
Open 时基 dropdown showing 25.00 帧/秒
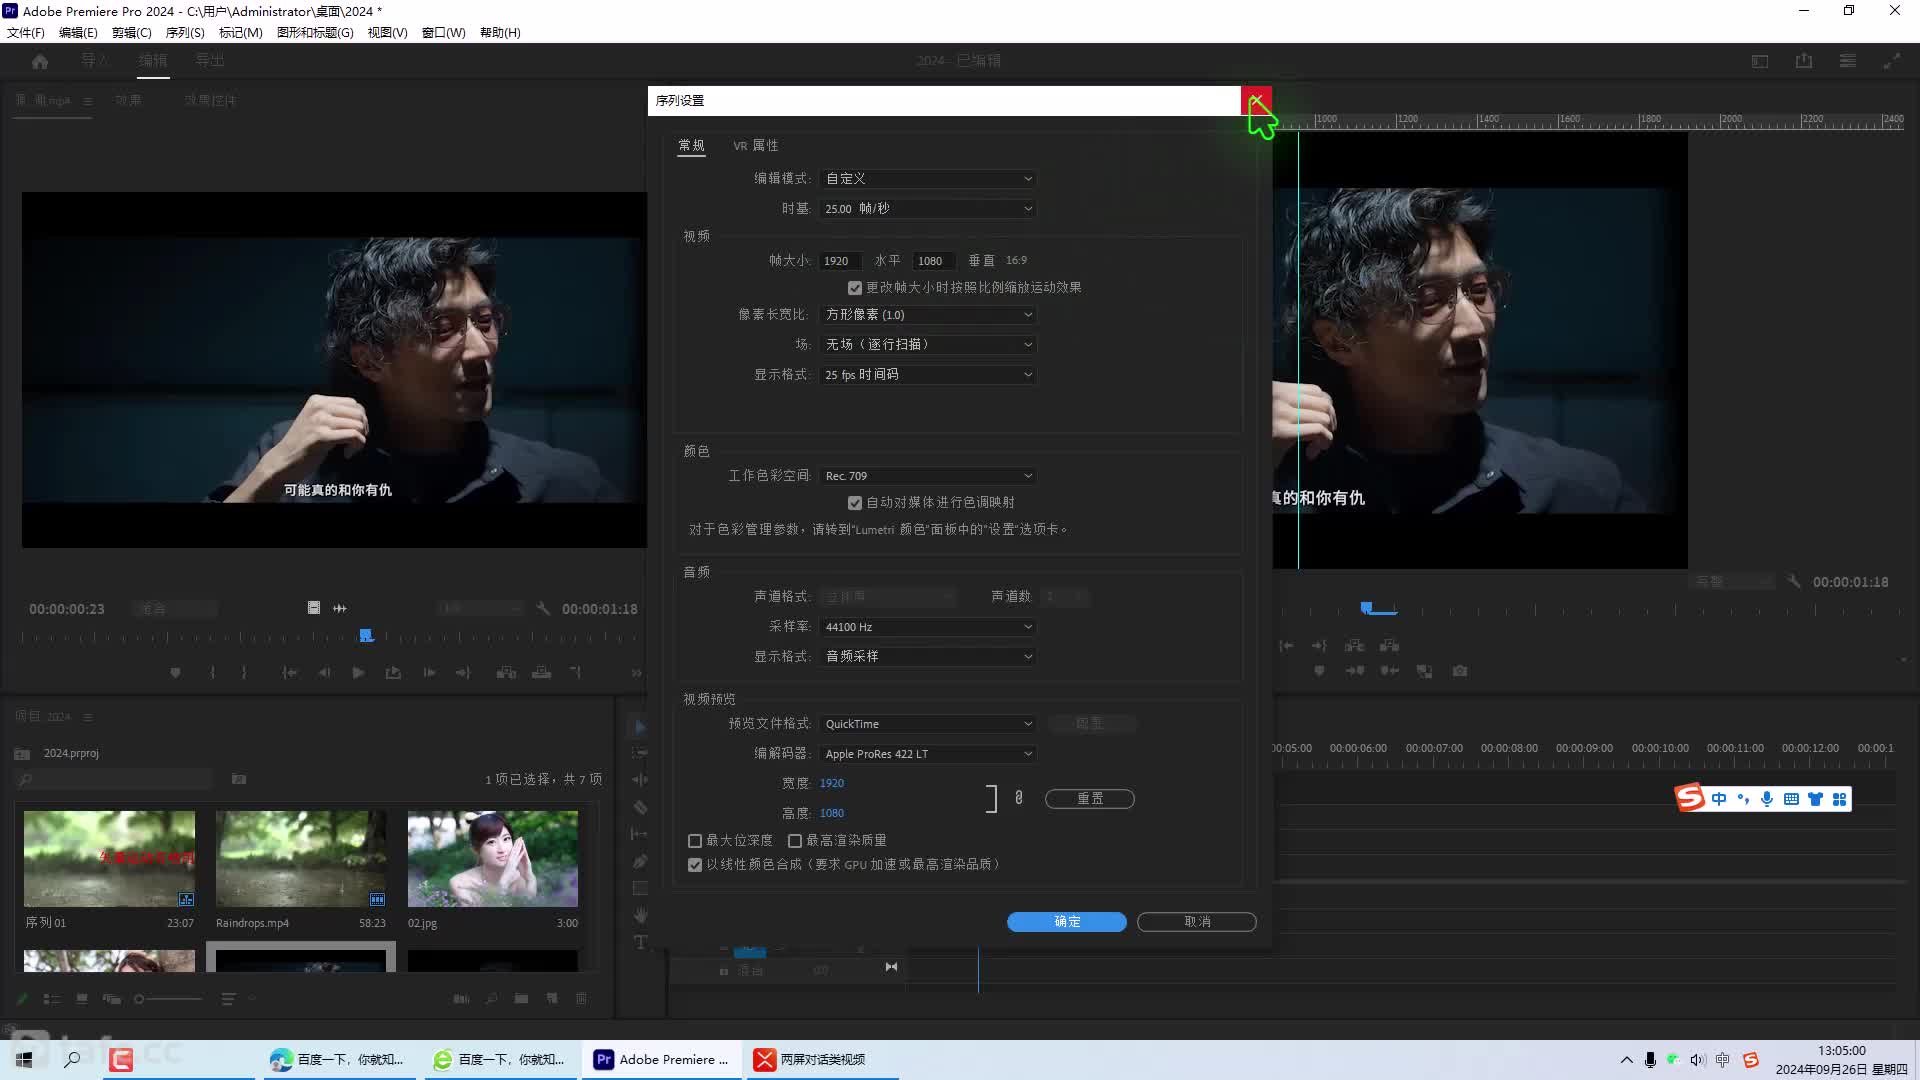pos(928,208)
